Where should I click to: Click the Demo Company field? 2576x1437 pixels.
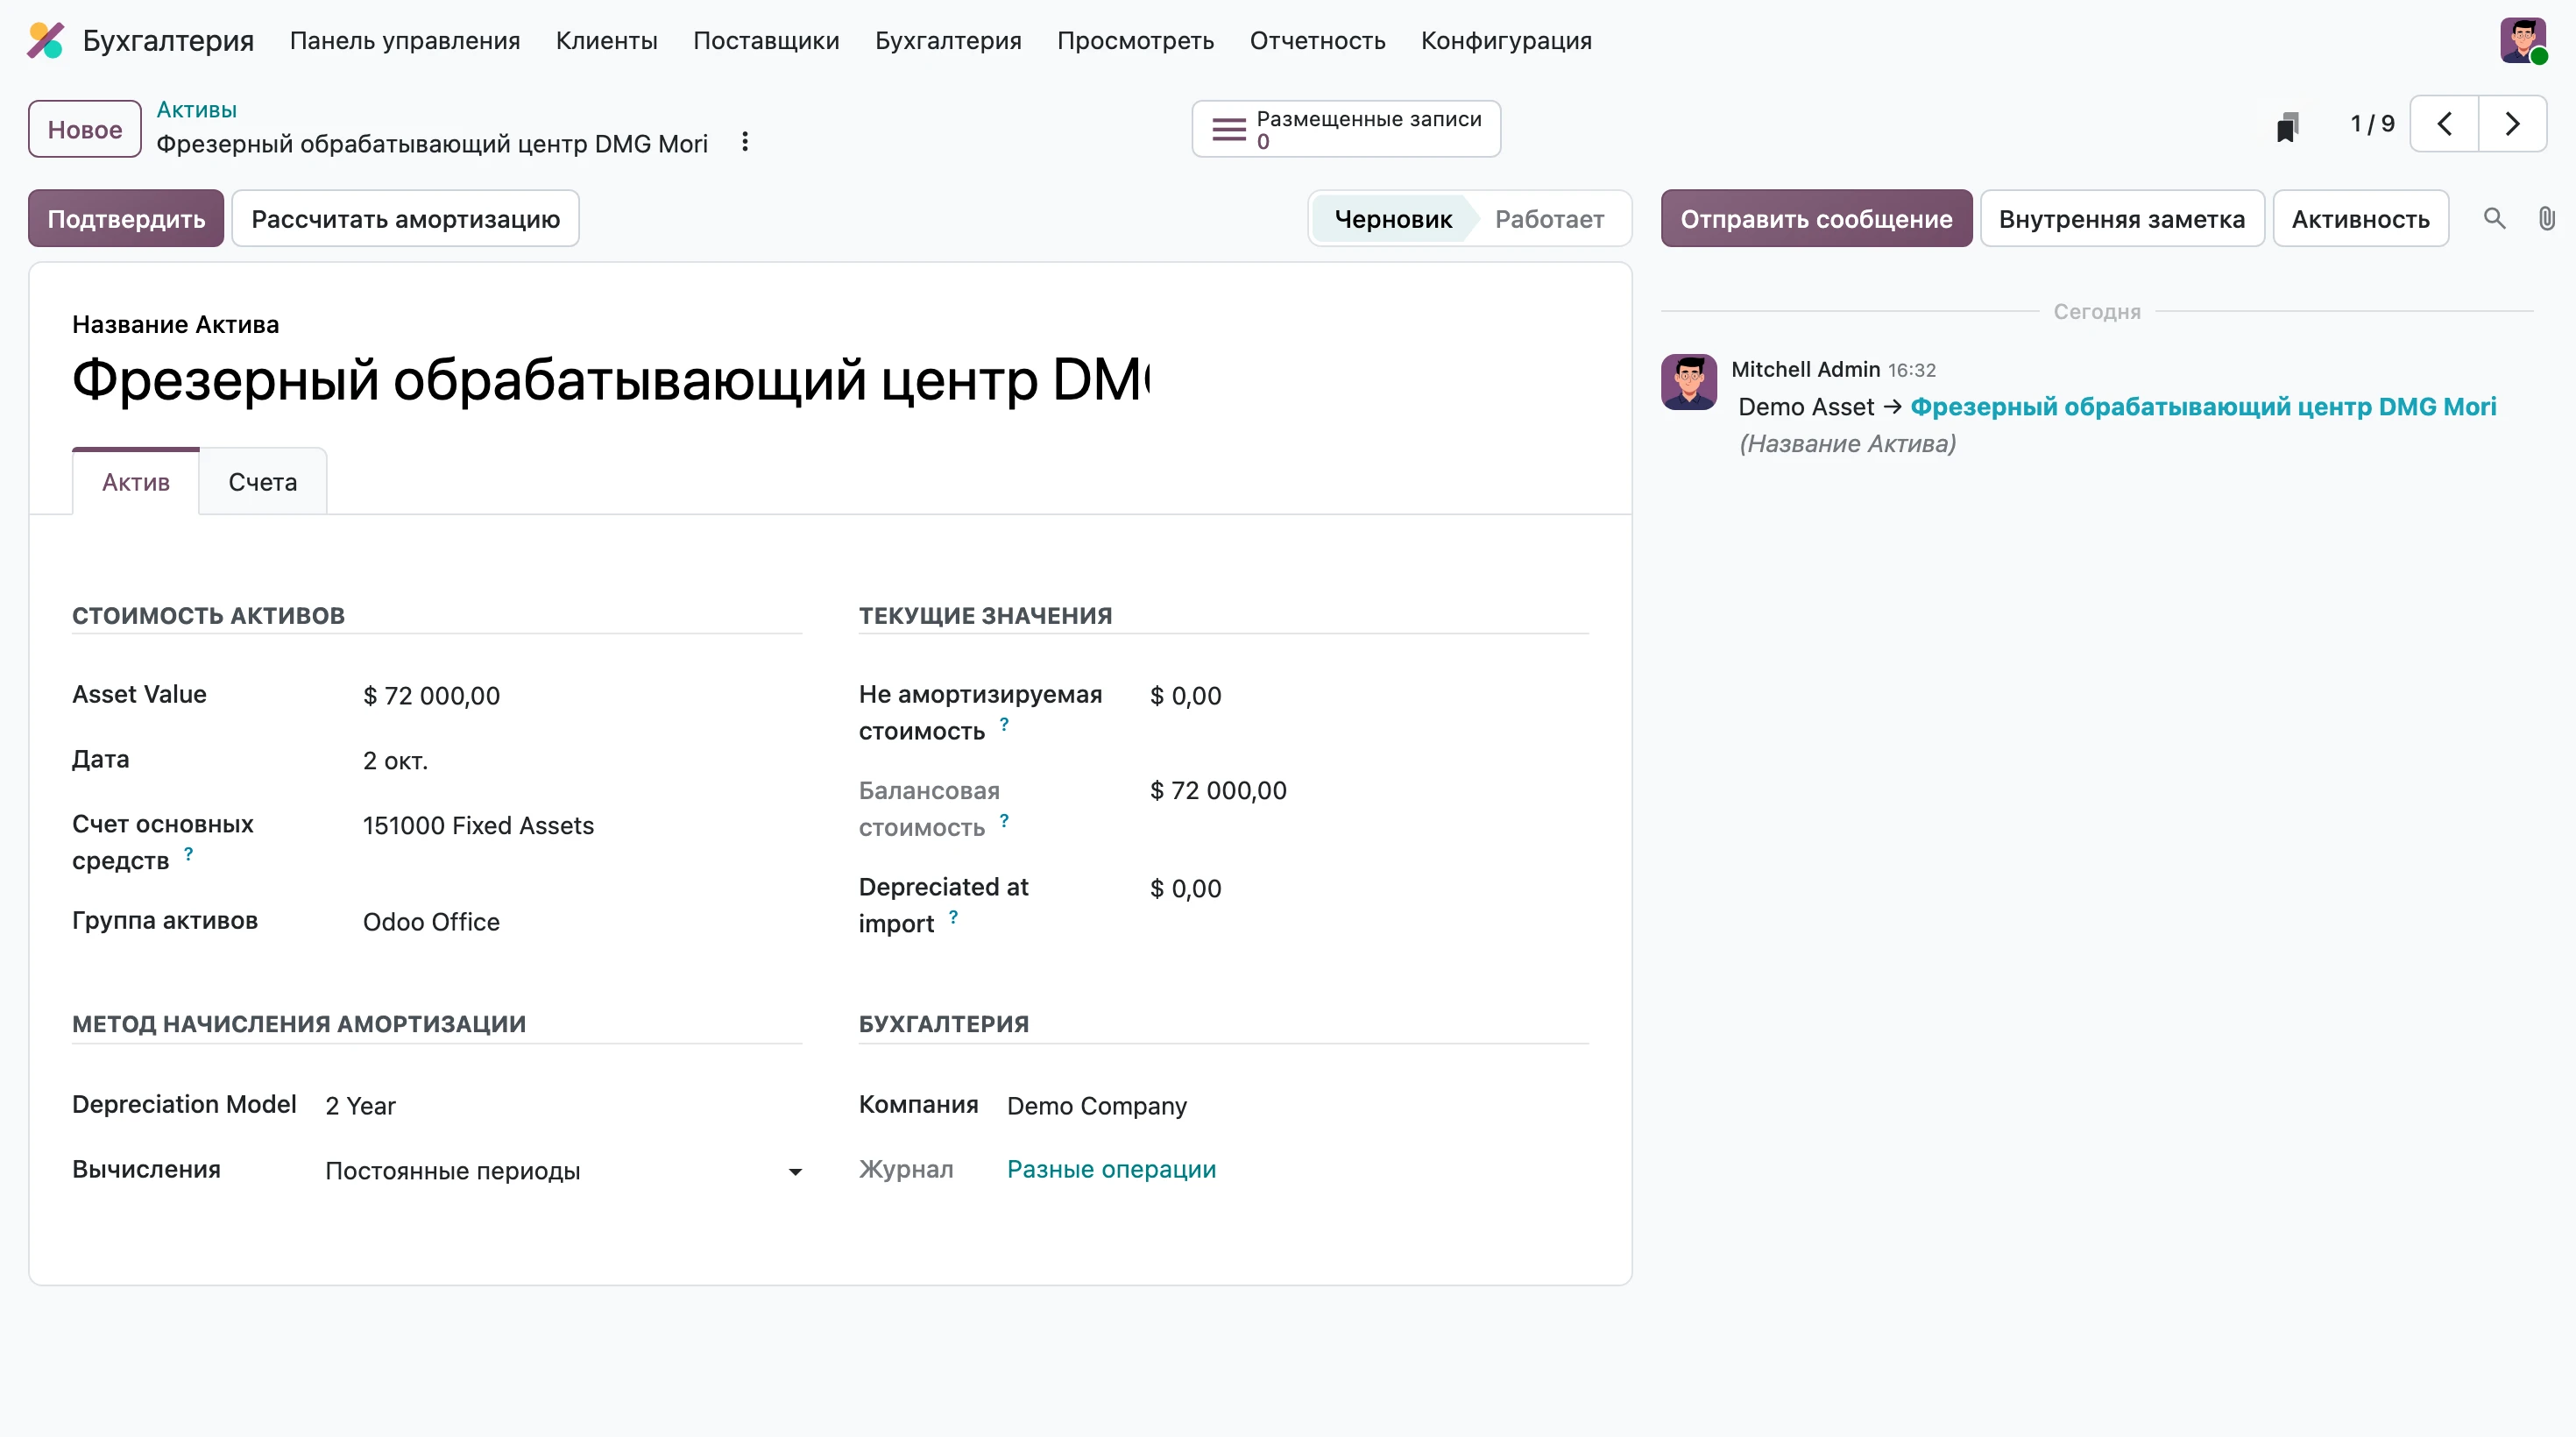1297,1106
